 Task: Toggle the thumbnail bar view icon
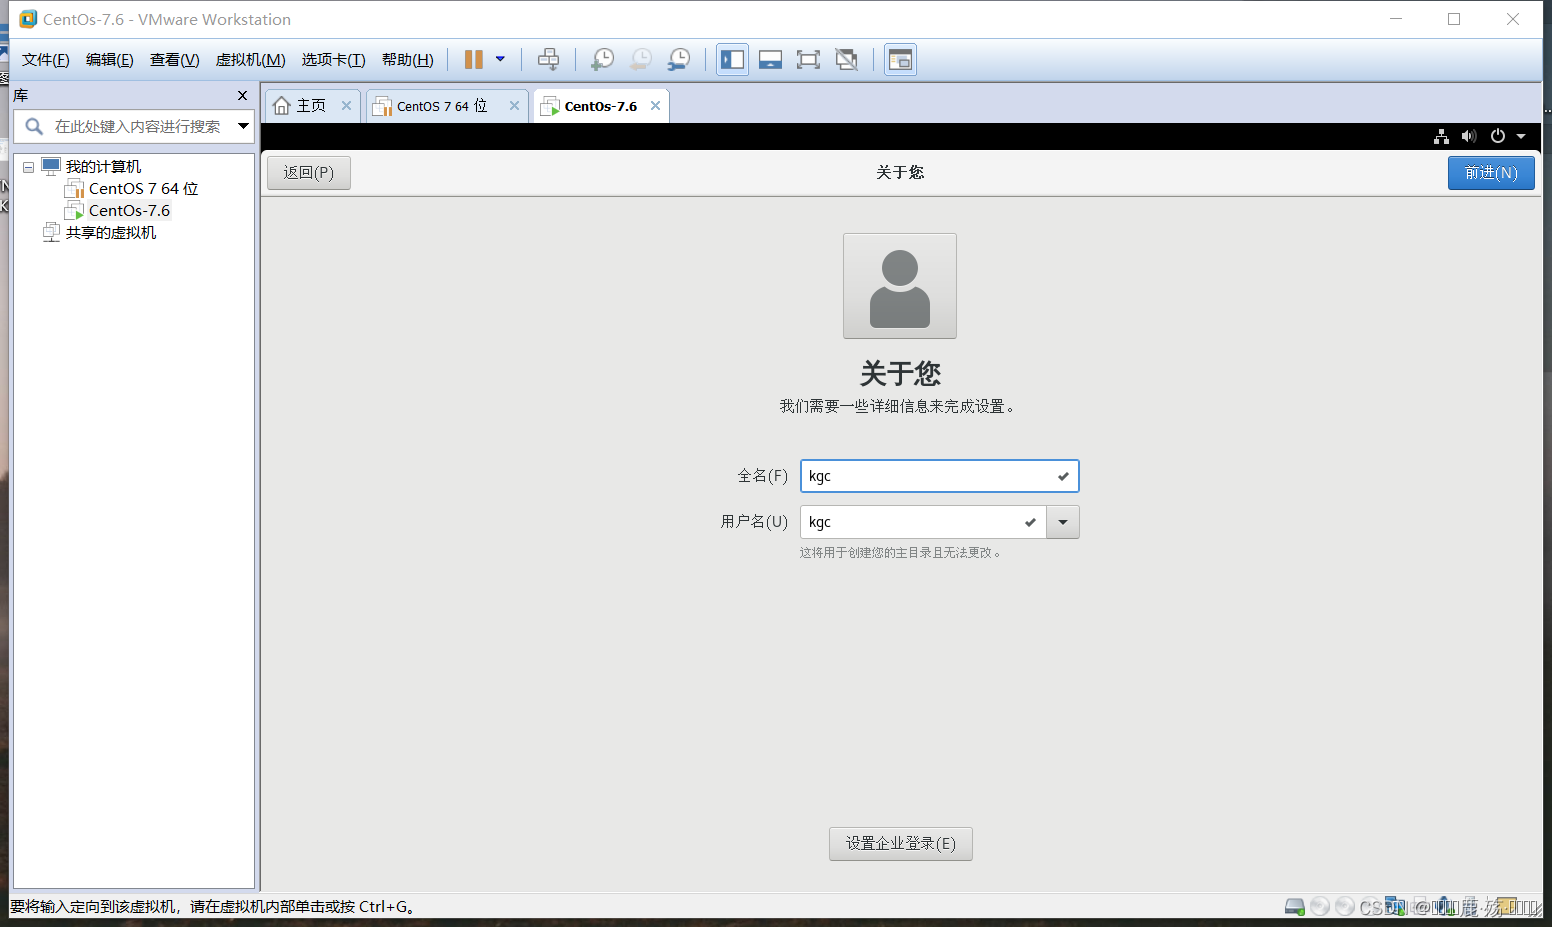[x=770, y=60]
